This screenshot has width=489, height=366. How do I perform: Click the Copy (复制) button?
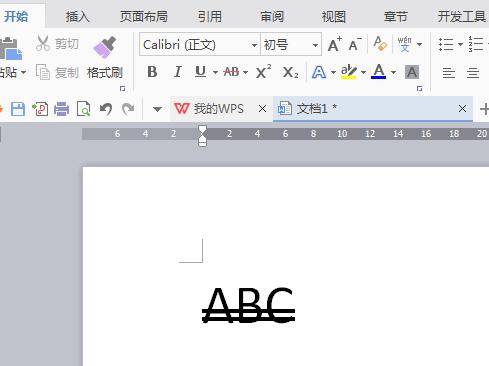pos(57,72)
